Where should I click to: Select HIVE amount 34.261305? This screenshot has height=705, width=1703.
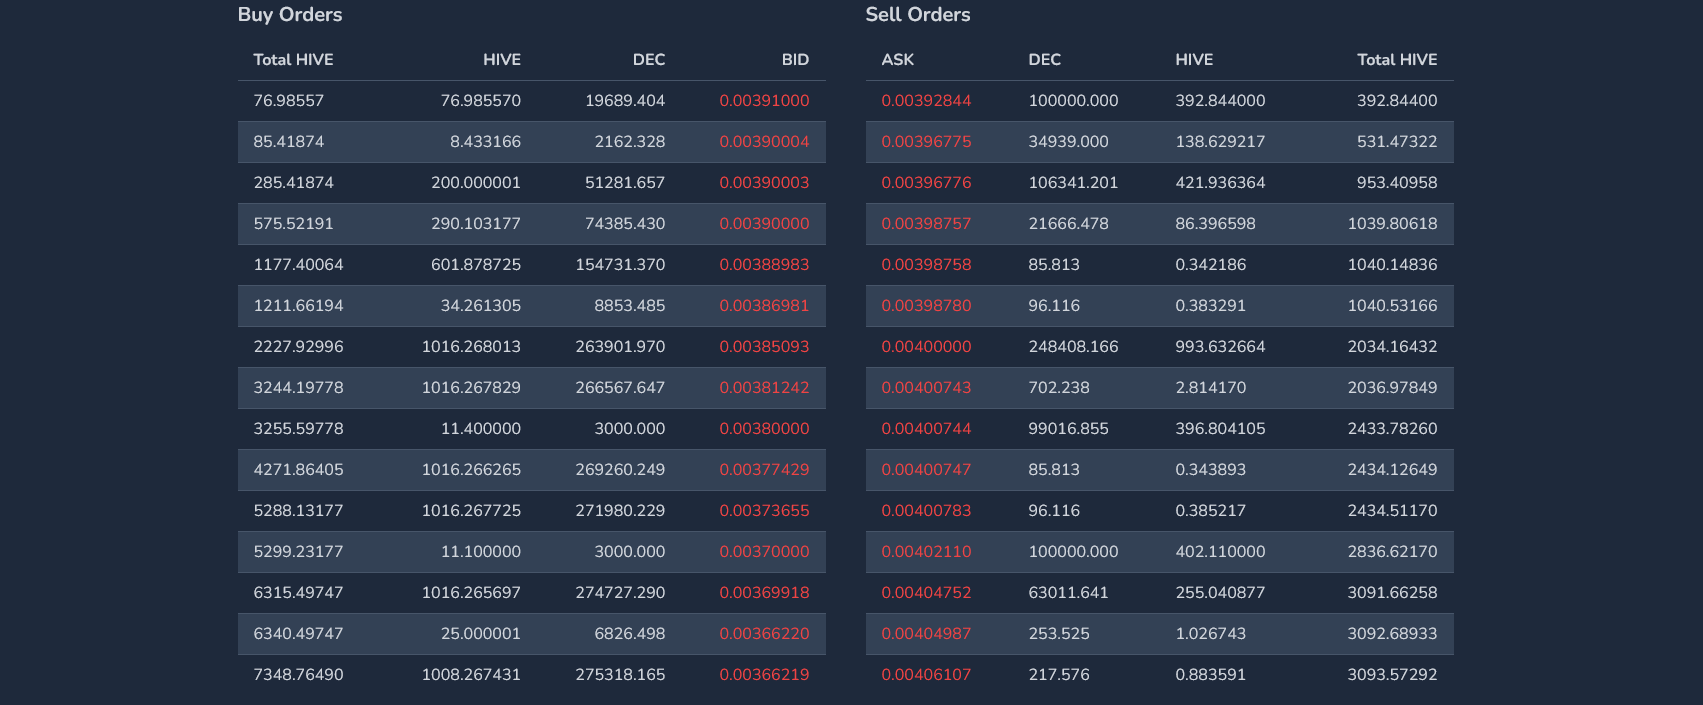[481, 306]
